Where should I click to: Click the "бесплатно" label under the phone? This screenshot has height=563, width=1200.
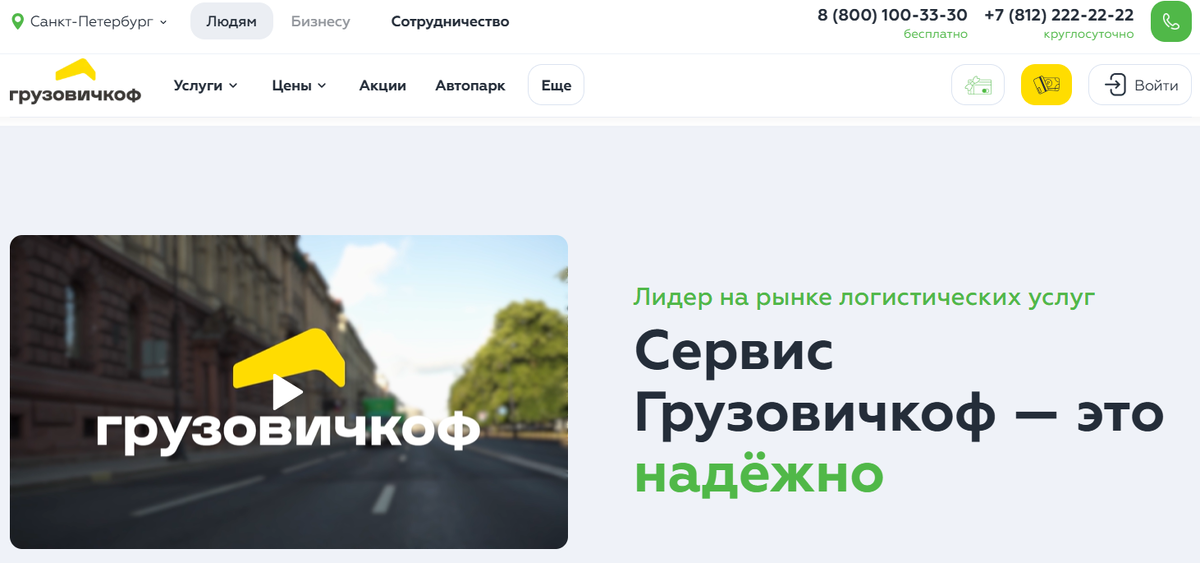tap(936, 34)
